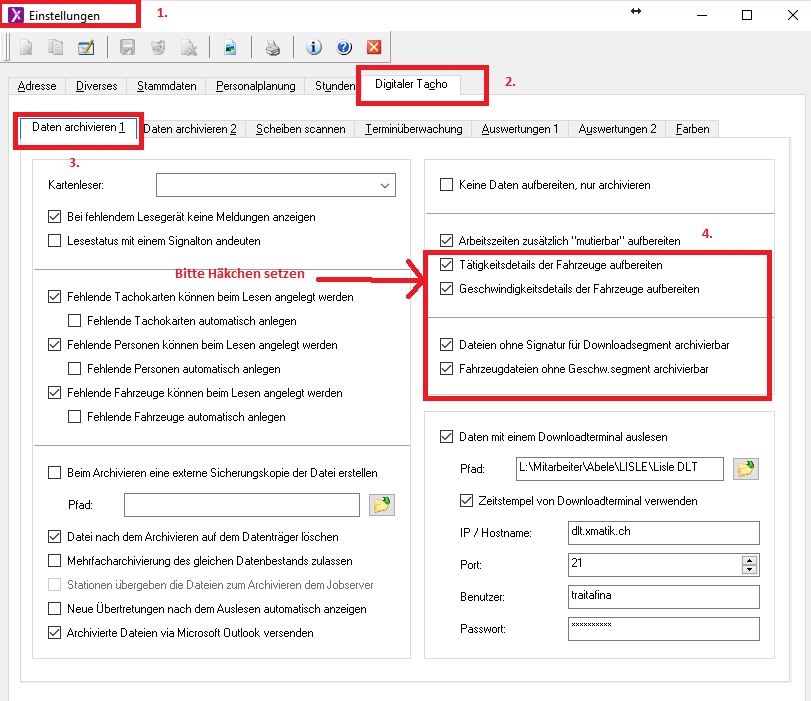Enable Tätigkeitsdetails der Fahrzeuge aufbereiten

pos(447,266)
